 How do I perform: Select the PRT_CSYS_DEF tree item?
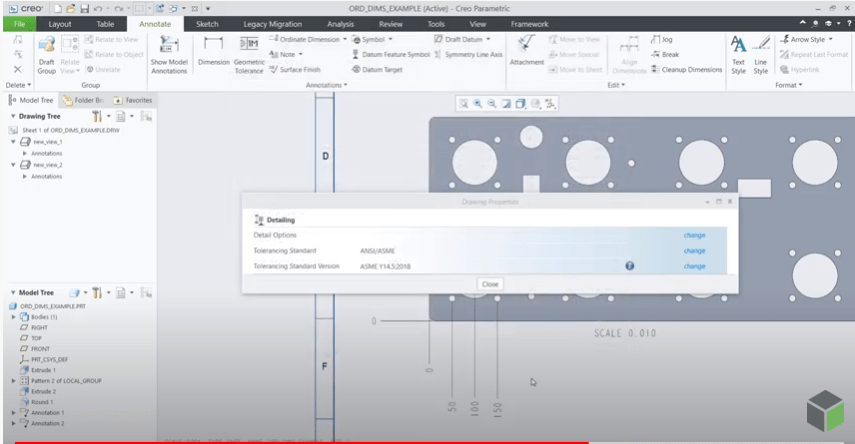(x=50, y=359)
